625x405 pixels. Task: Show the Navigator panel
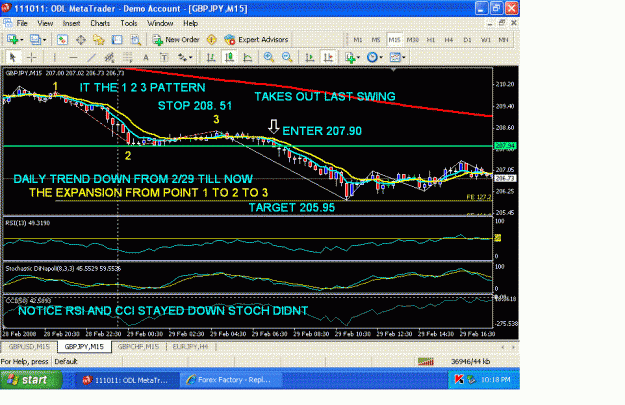click(98, 39)
